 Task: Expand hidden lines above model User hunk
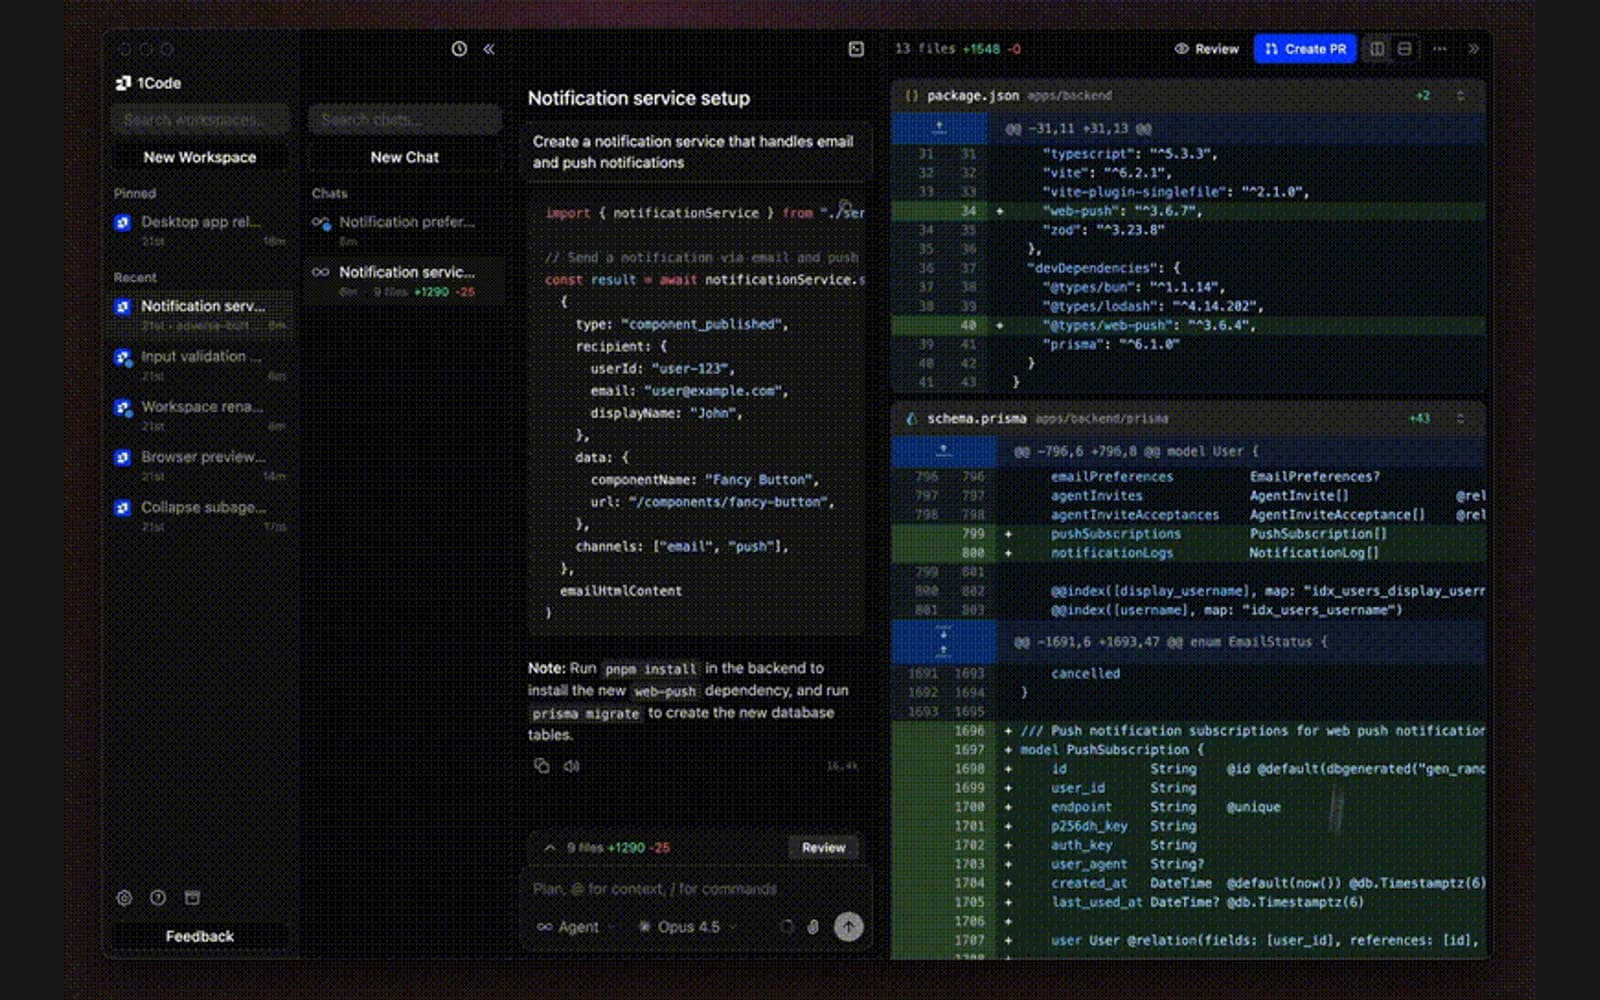(942, 451)
